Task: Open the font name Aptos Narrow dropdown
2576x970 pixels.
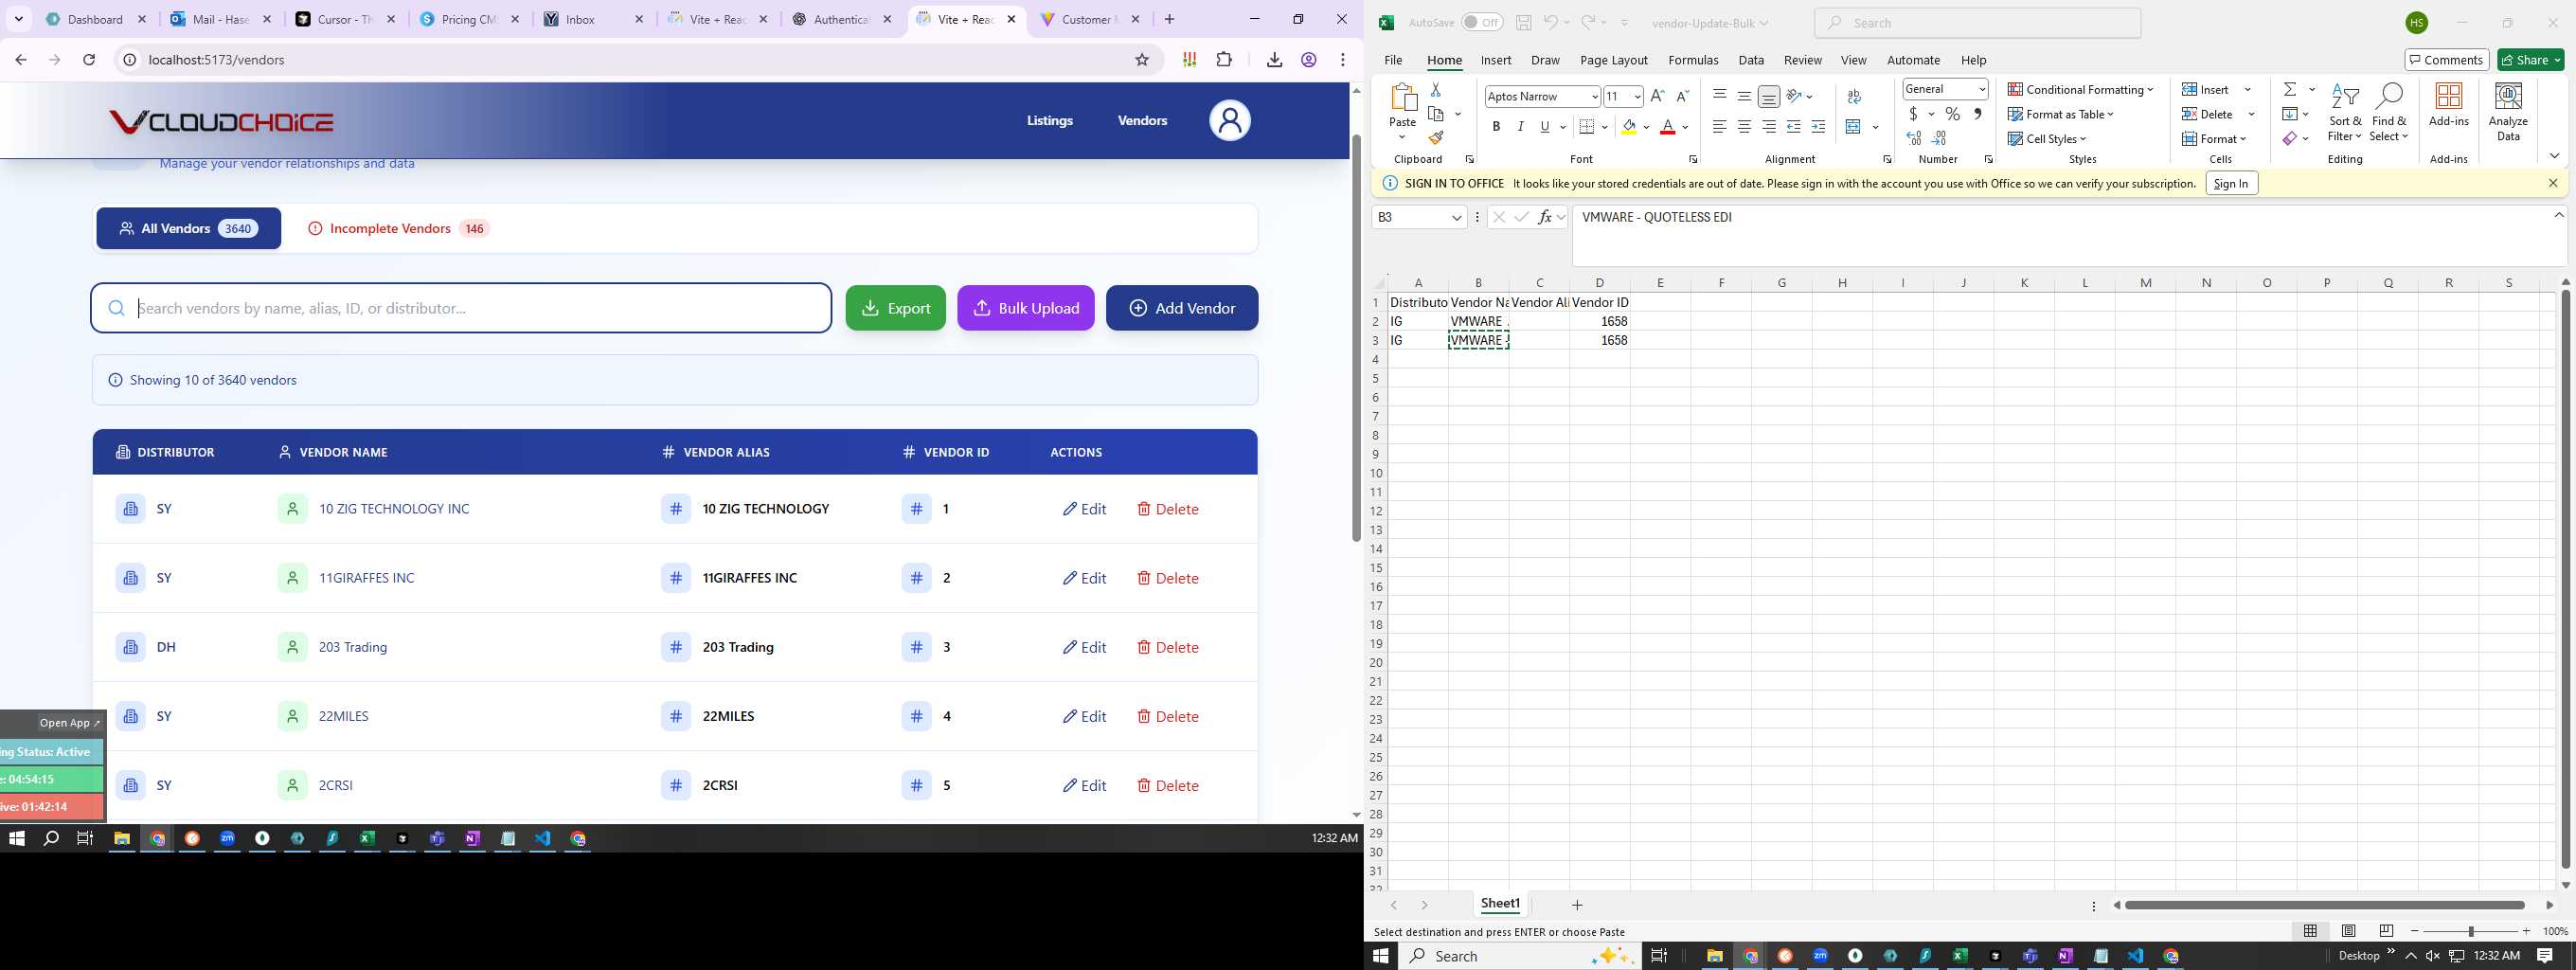Action: pyautogui.click(x=1594, y=97)
